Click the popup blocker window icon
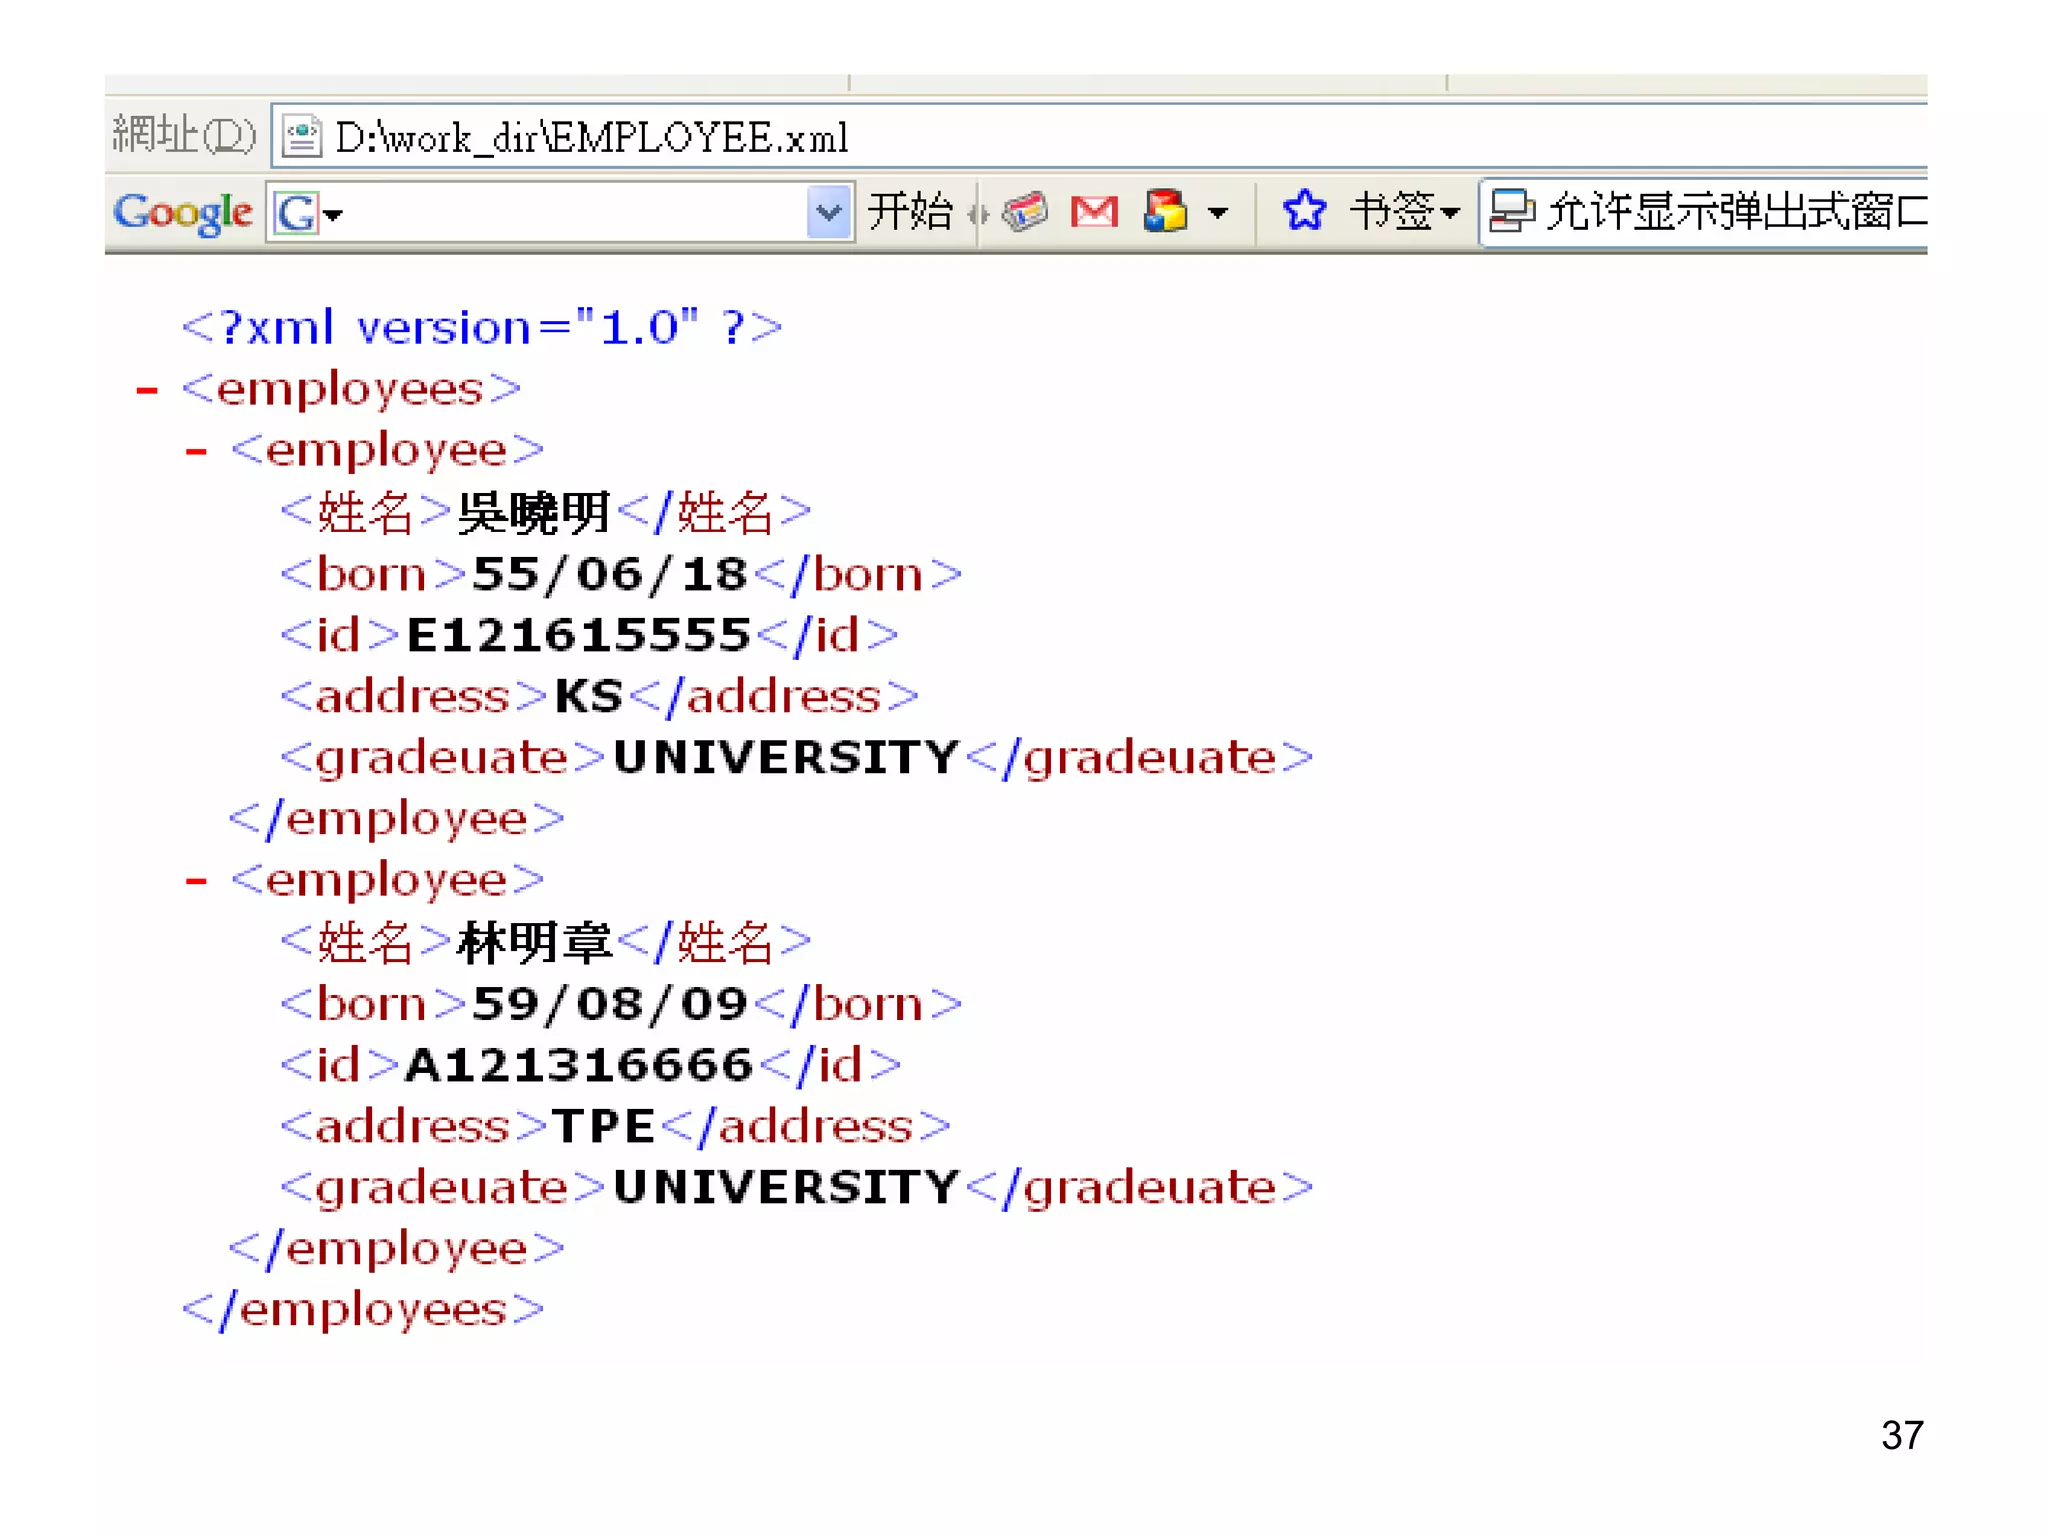This screenshot has height=1536, width=2048. 1511,211
